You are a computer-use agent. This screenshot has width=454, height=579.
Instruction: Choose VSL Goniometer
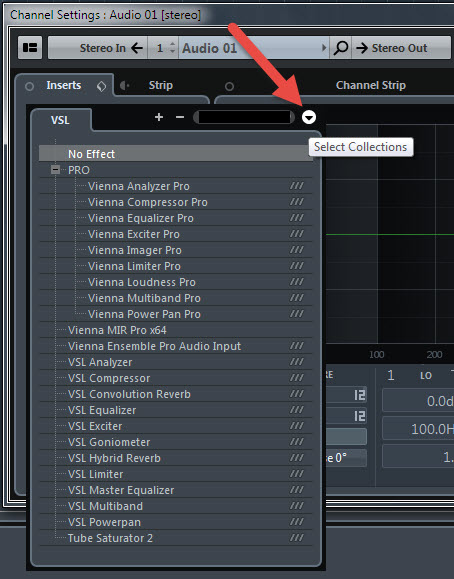[176, 442]
